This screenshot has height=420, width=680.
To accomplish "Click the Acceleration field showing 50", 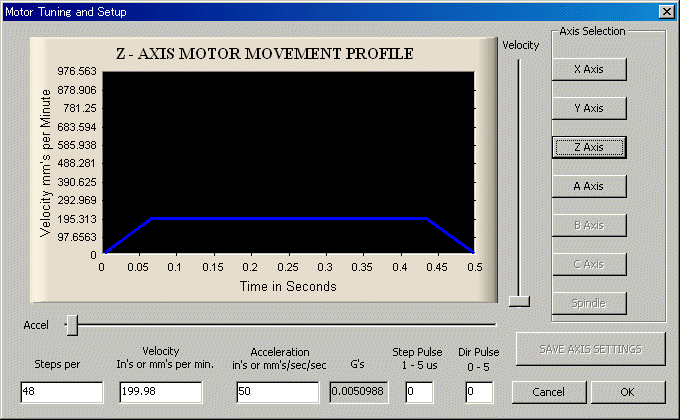I will click(x=278, y=392).
